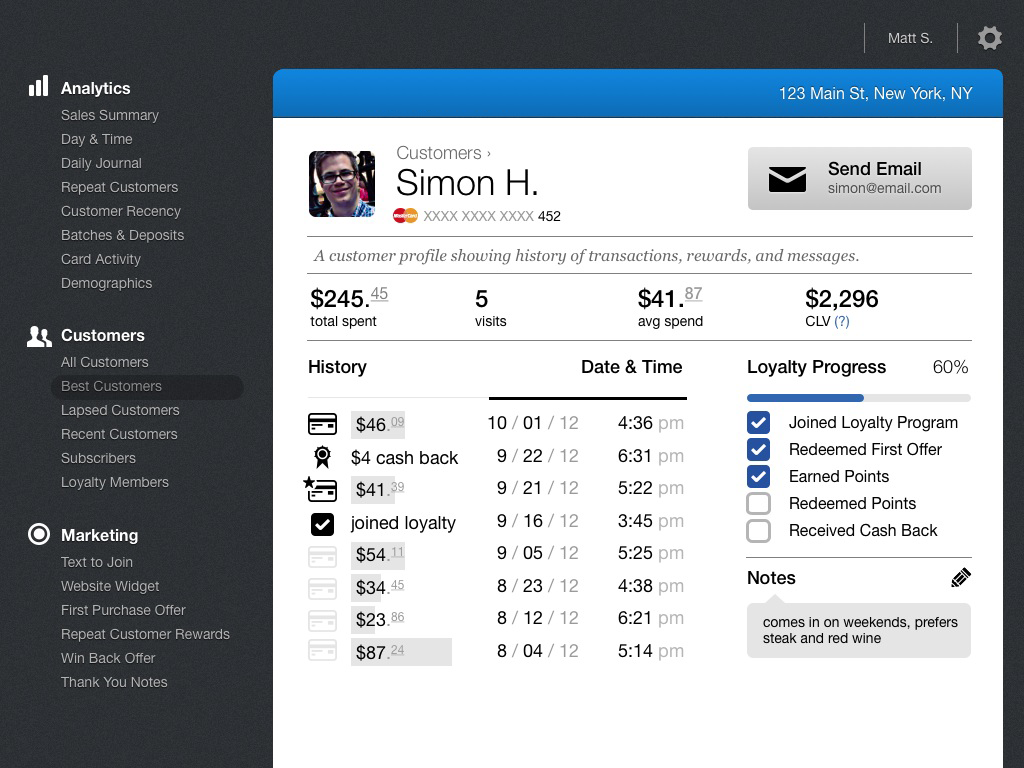Viewport: 1024px width, 768px height.
Task: Open First Purchase Offer
Action: tap(123, 610)
